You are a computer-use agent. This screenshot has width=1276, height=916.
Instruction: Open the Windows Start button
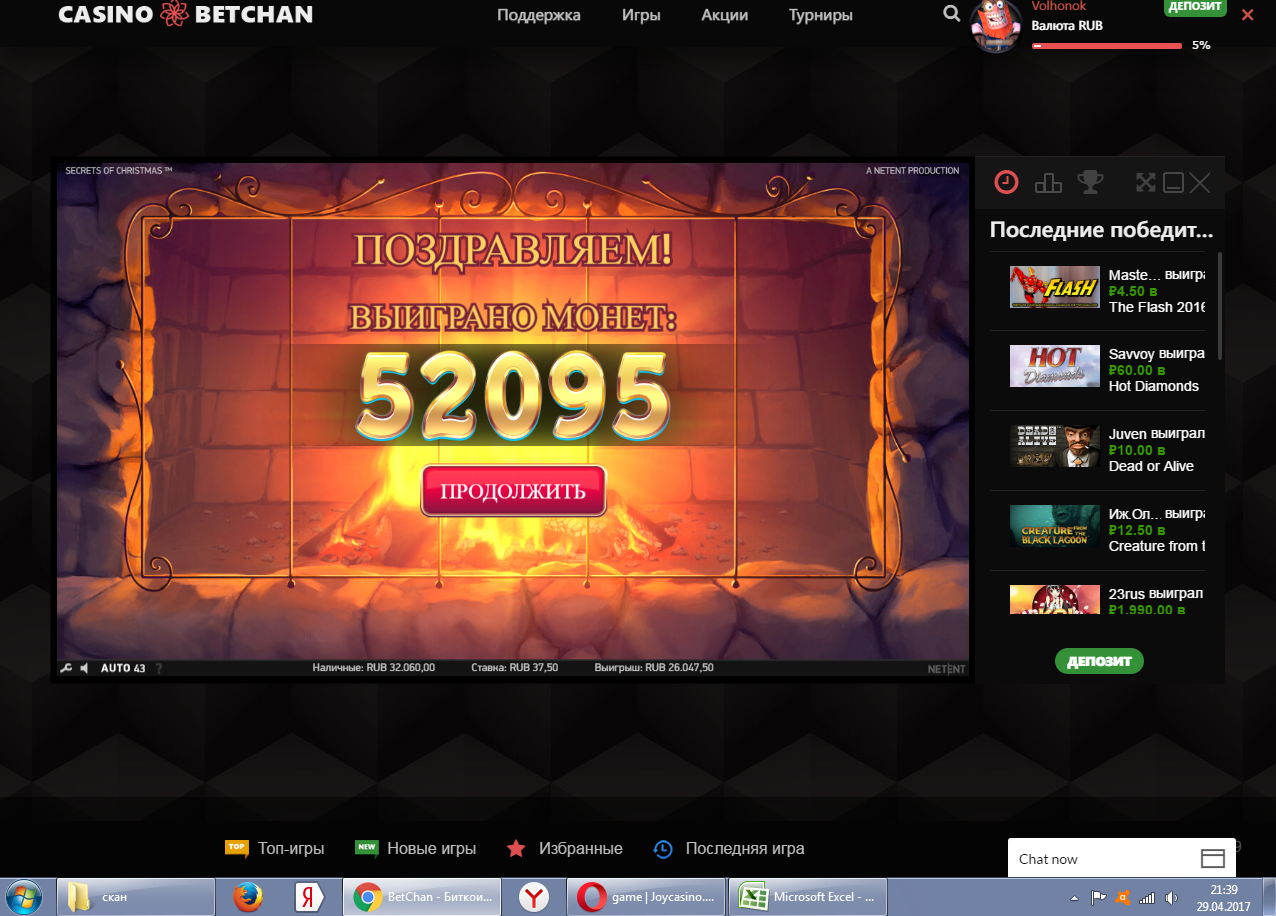pyautogui.click(x=22, y=896)
